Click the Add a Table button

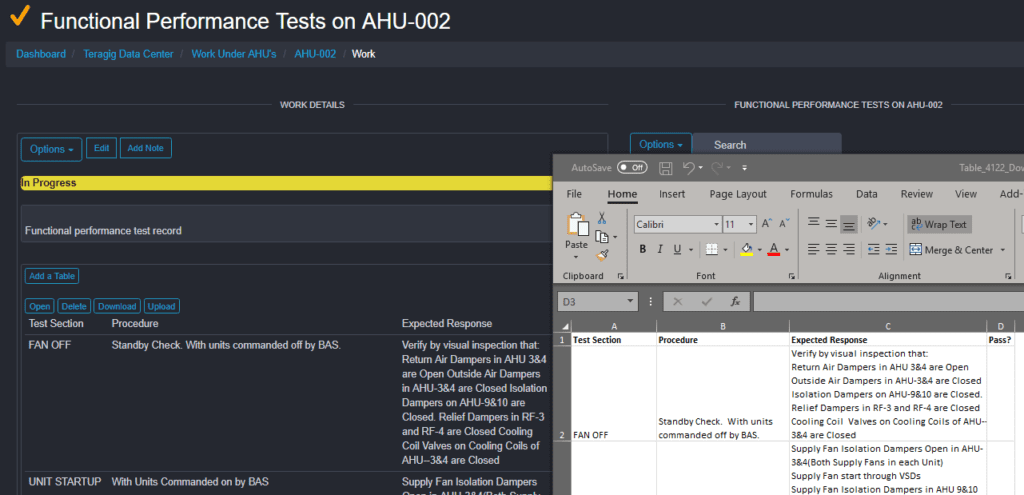point(52,276)
